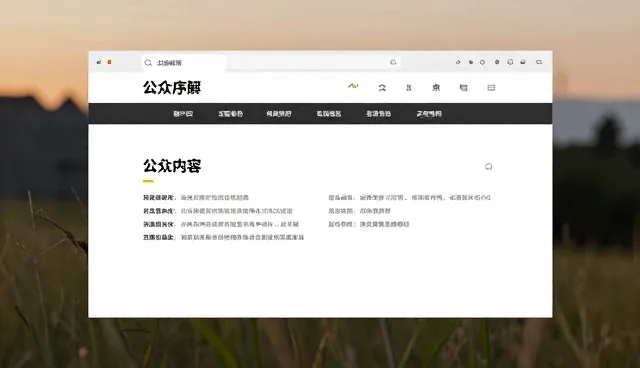Viewport: 640px width, 368px height.
Task: Click the green squiggle icon in site header
Action: tap(353, 86)
